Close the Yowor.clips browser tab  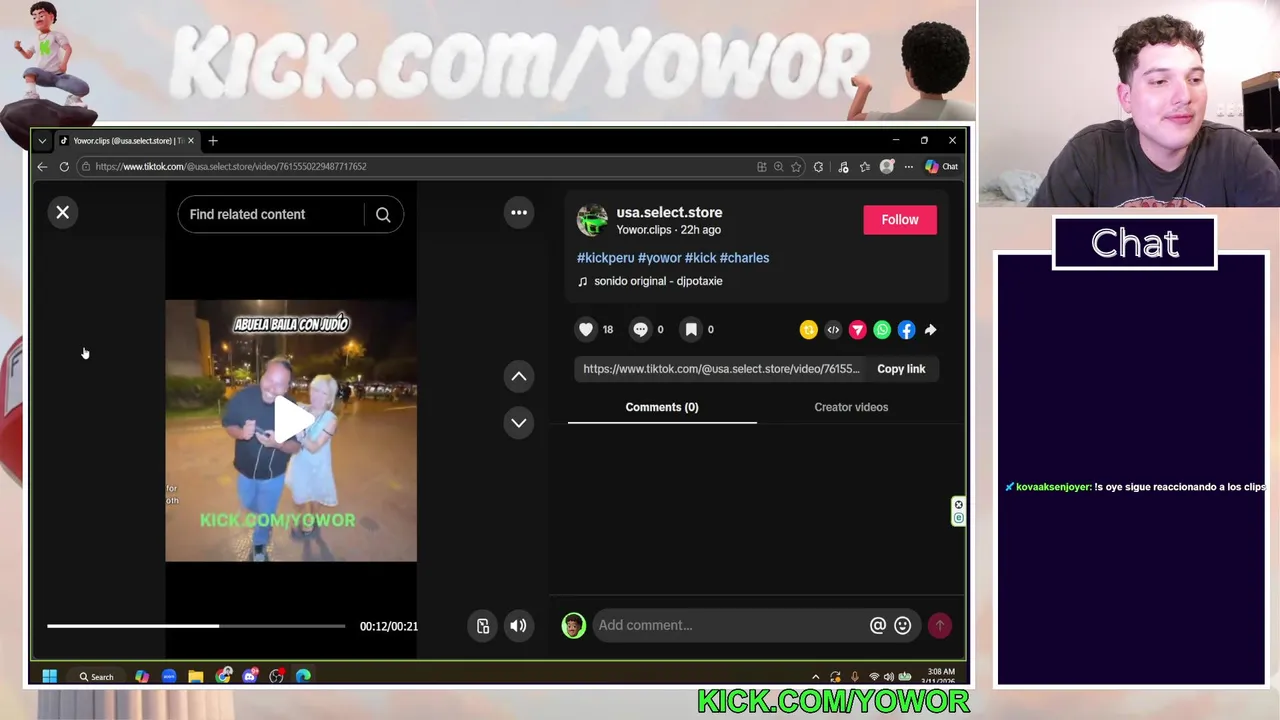[x=191, y=141]
